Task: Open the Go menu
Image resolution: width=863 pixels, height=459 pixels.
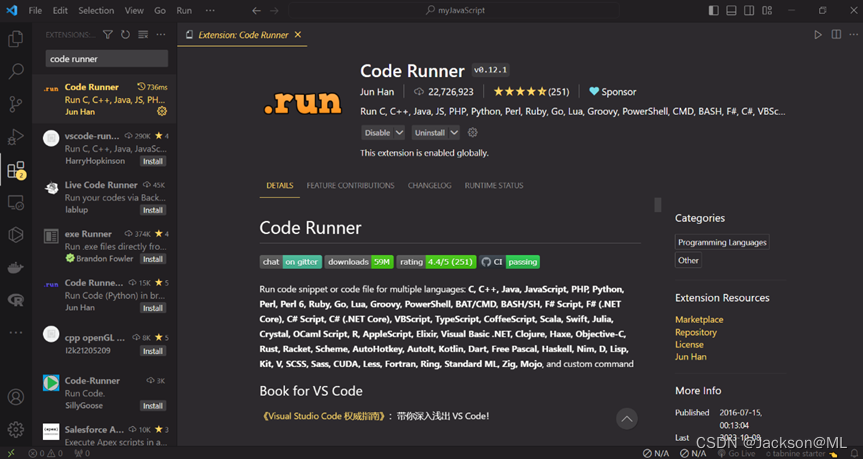Action: point(160,10)
